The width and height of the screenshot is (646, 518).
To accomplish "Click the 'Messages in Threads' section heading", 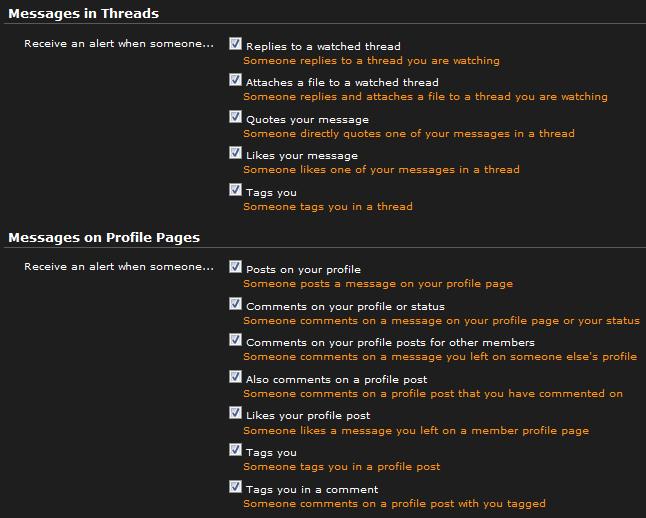I will click(83, 14).
